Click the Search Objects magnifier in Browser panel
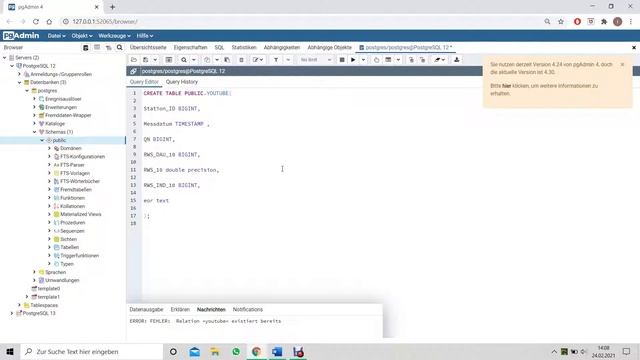This screenshot has height=360, width=640. pyautogui.click(x=120, y=48)
